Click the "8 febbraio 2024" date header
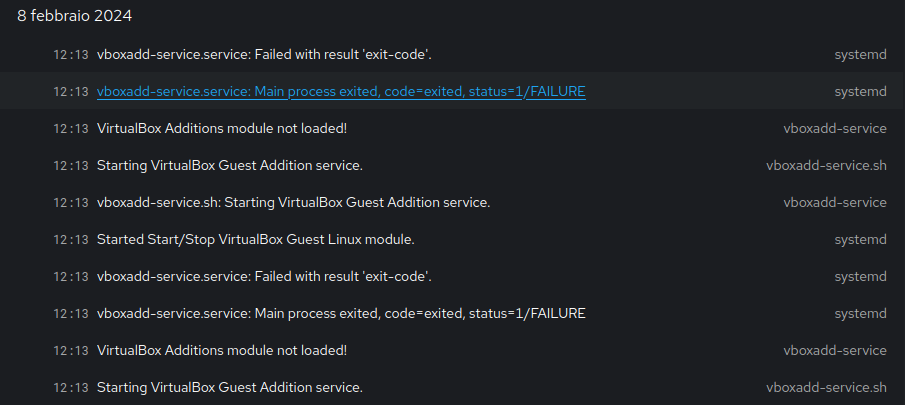 pyautogui.click(x=74, y=16)
